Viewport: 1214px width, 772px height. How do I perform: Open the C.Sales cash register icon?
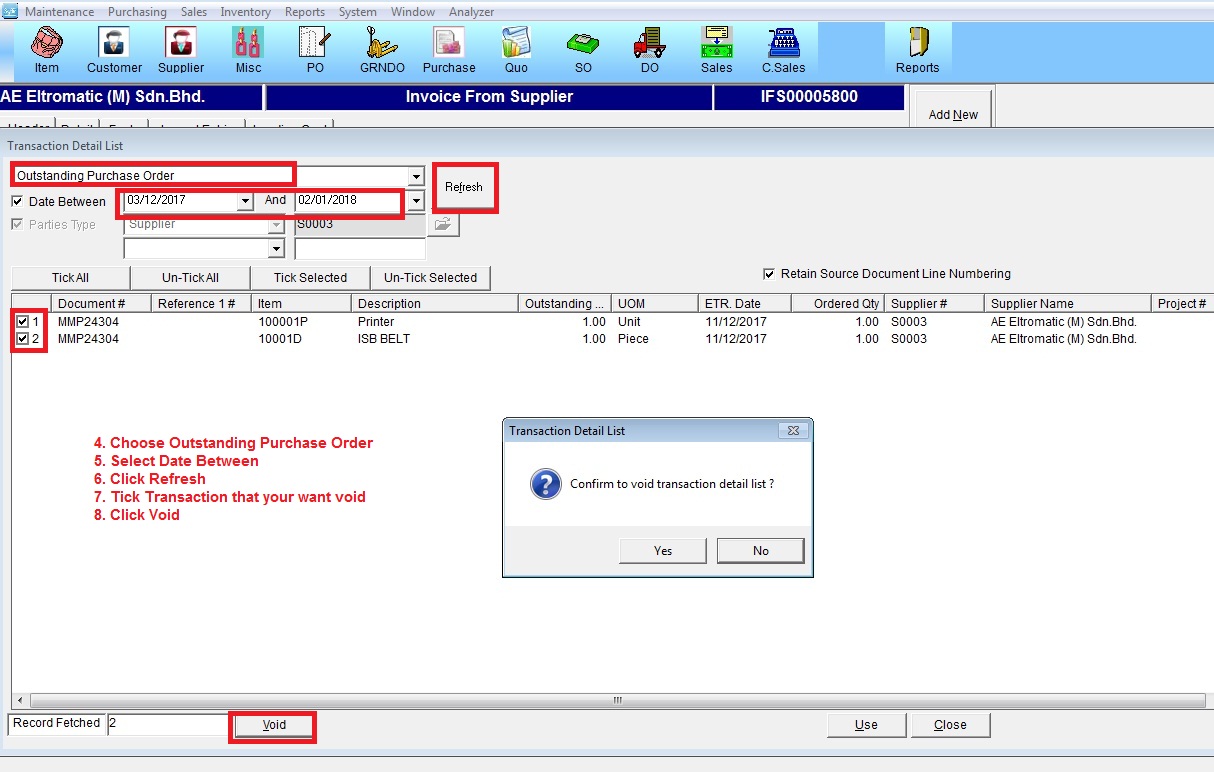pos(784,50)
